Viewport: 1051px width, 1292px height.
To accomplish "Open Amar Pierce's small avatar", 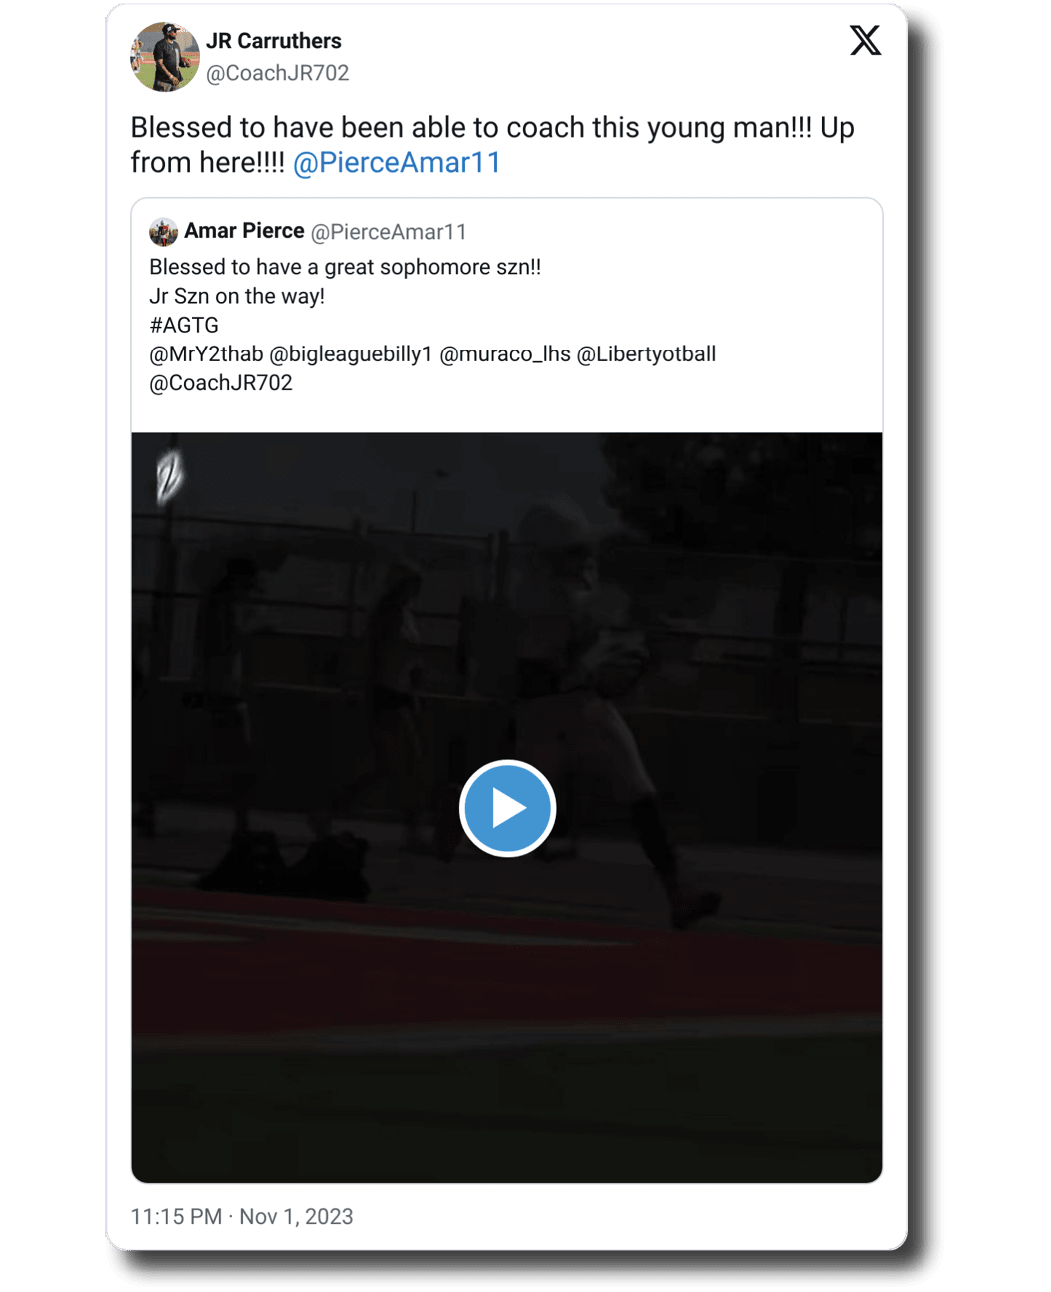I will 163,232.
